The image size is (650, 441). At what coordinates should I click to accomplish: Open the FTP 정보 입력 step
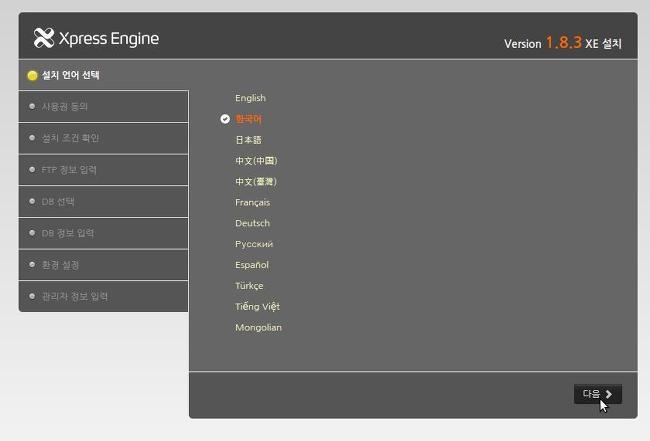click(104, 170)
